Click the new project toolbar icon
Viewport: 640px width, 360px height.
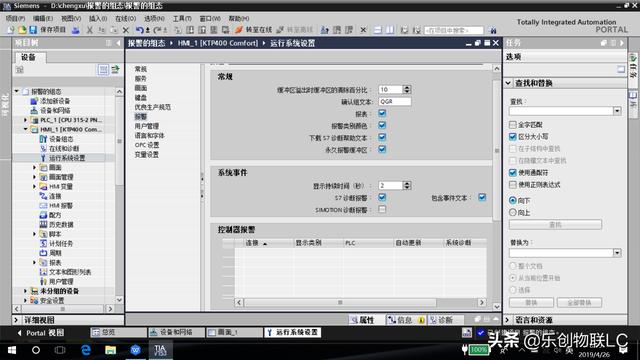pos(11,30)
